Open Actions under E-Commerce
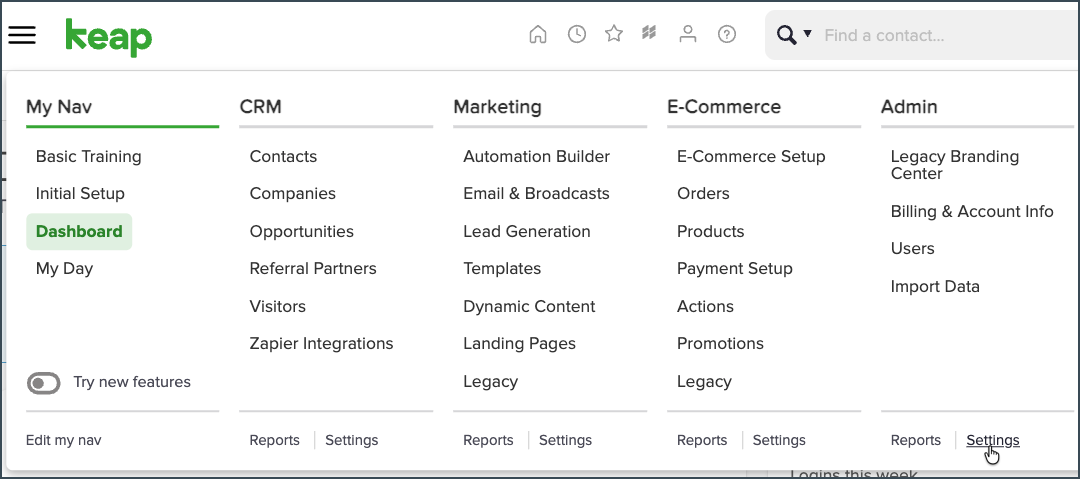Screen dimensions: 1080x479 click(705, 306)
